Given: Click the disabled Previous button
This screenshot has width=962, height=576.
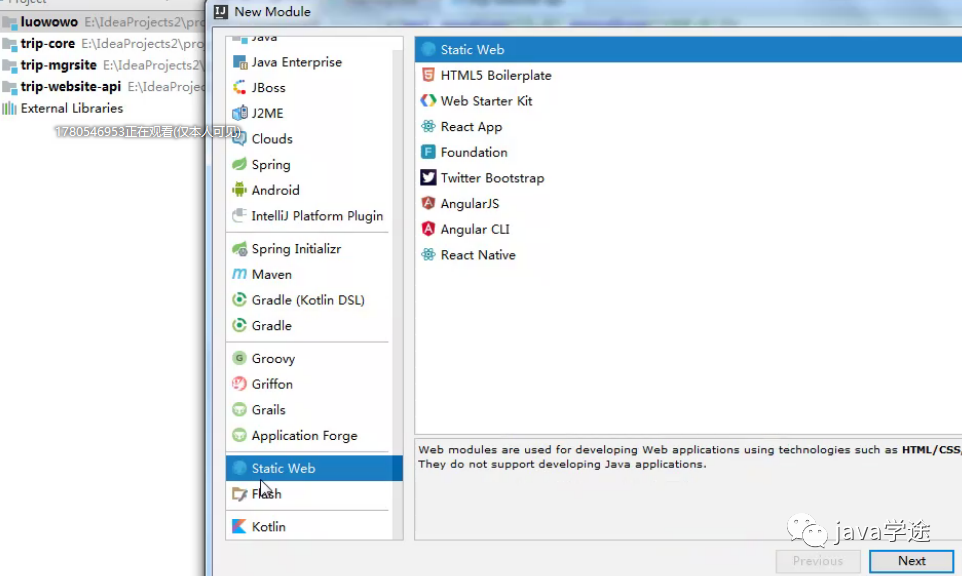Looking at the screenshot, I should click(x=818, y=561).
